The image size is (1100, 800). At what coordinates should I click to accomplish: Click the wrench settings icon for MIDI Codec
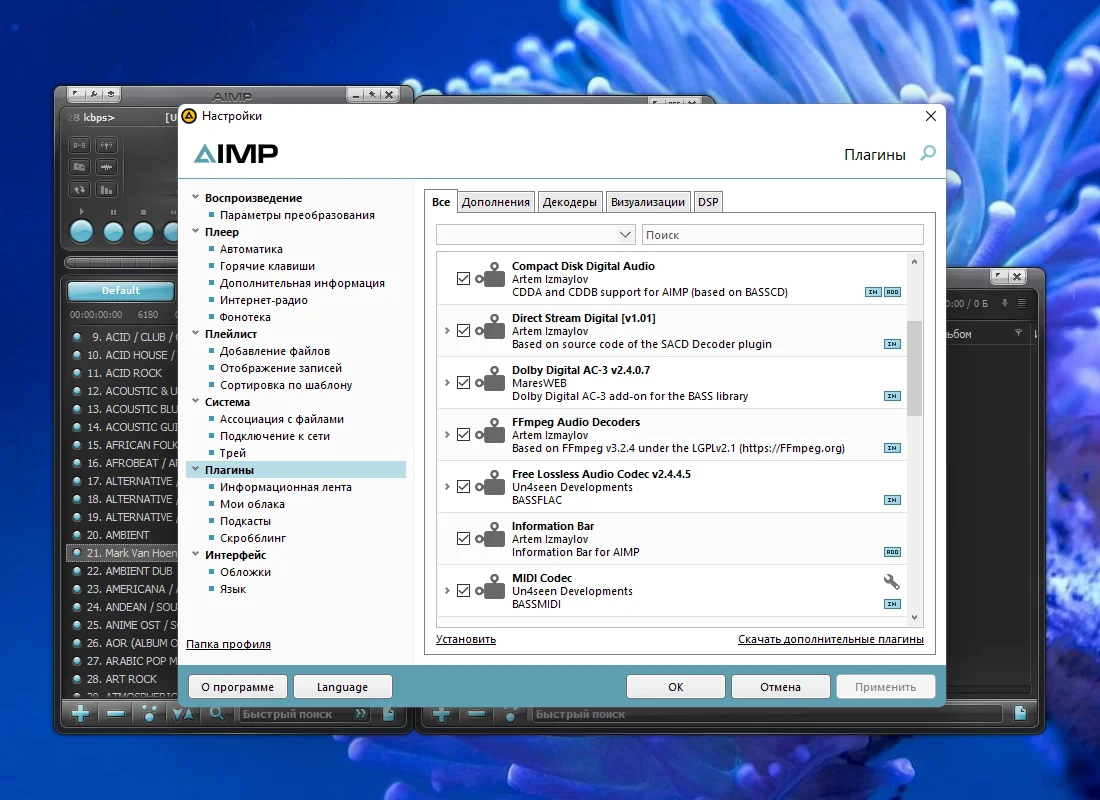(891, 582)
